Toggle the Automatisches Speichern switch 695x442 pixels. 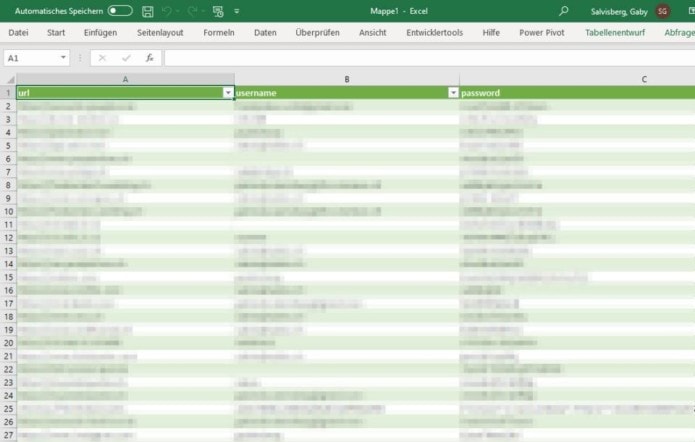coord(120,11)
